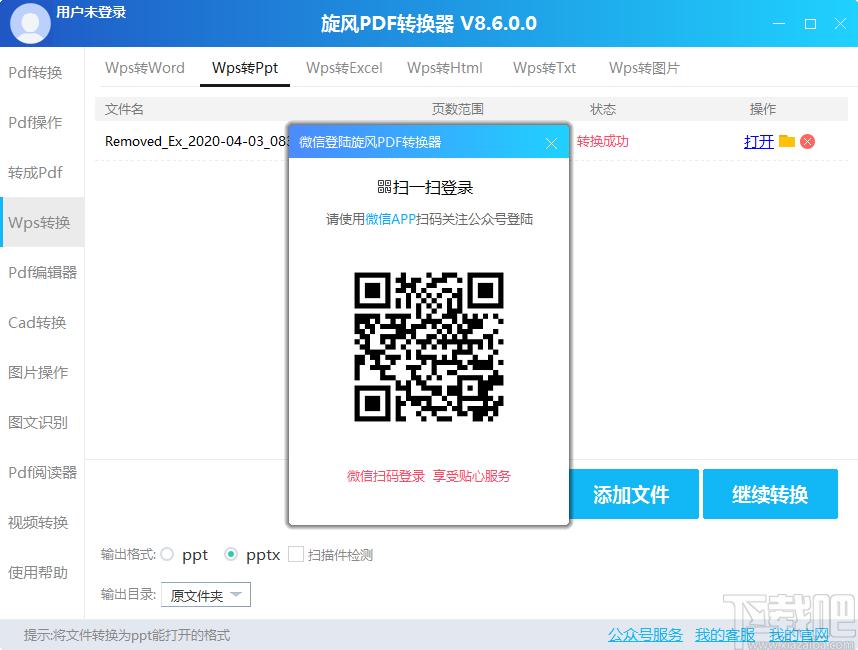
Task: Click the 文件名 column header
Action: pos(124,109)
